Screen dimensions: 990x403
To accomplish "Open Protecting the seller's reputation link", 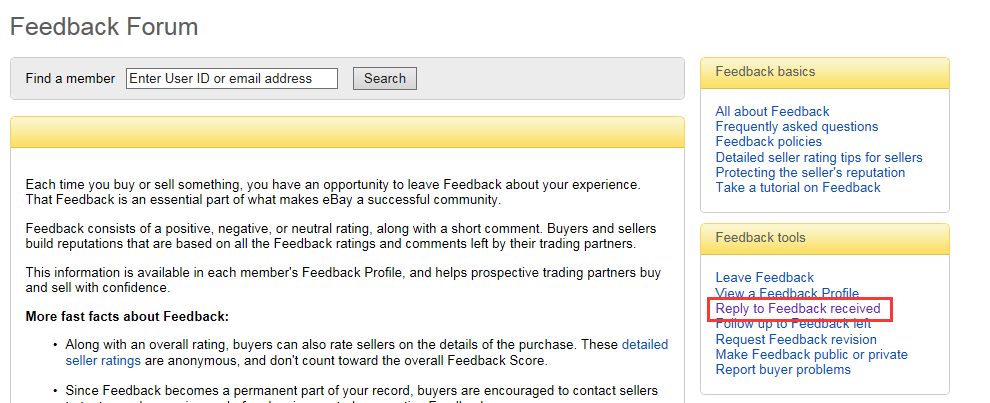I will pyautogui.click(x=810, y=172).
